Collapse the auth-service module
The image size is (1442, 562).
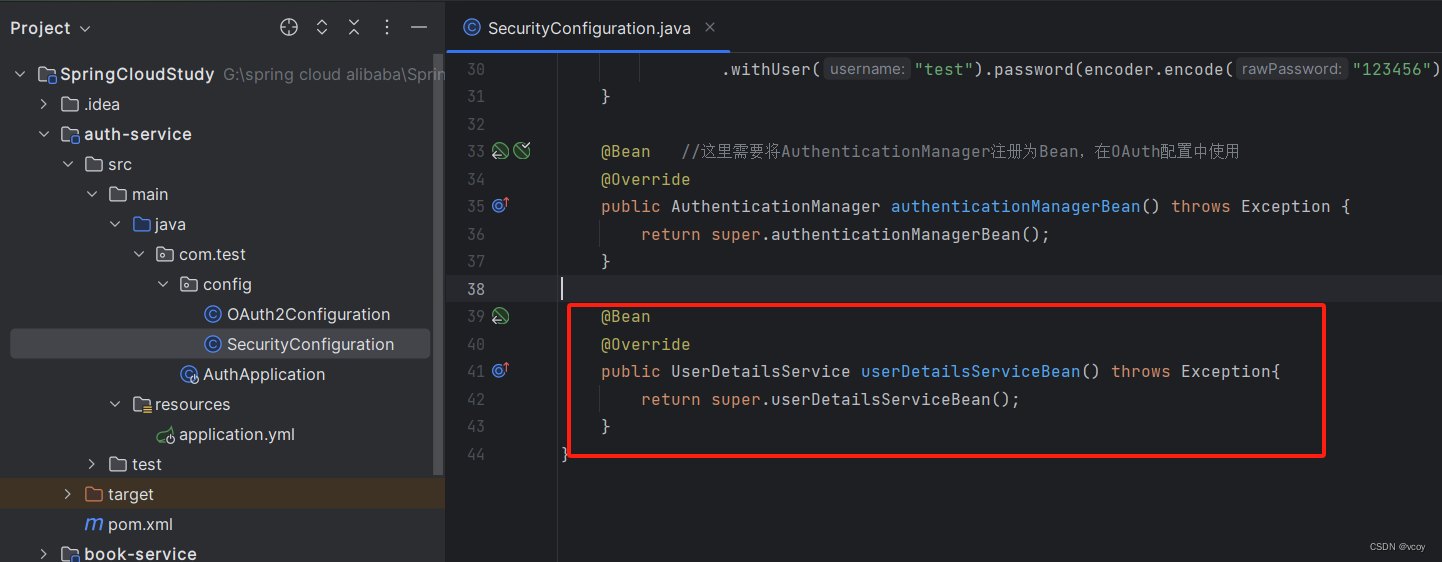pos(43,134)
